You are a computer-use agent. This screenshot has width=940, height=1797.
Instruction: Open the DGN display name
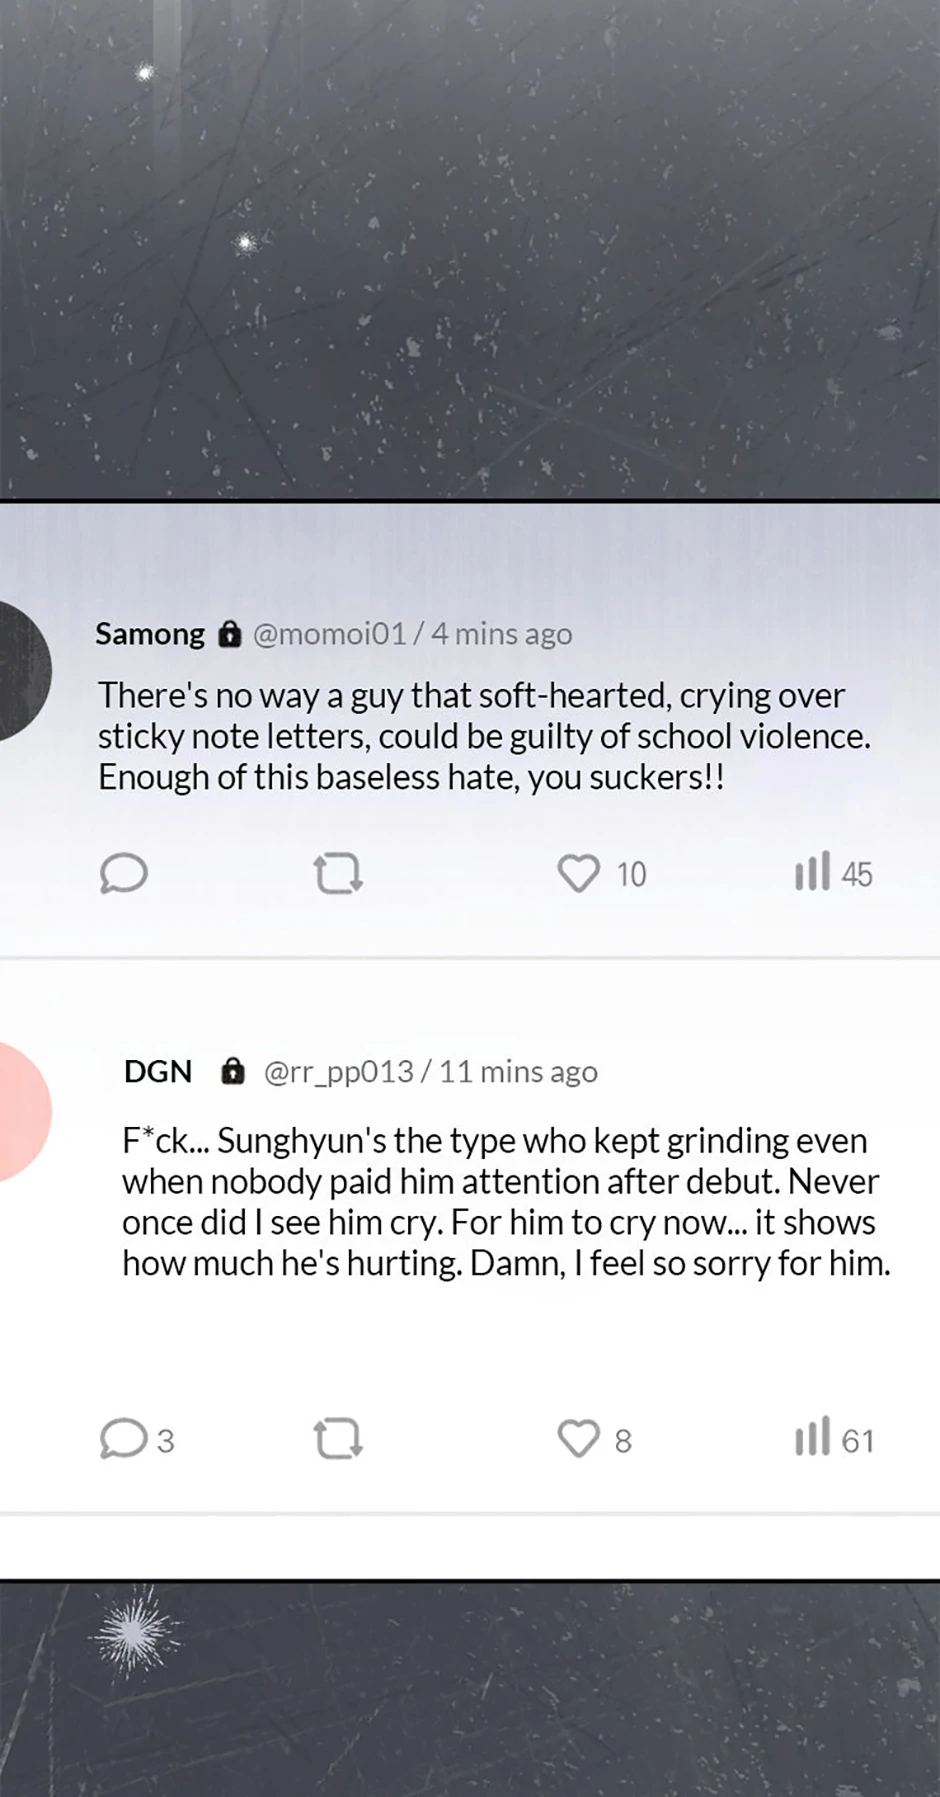(x=158, y=1071)
